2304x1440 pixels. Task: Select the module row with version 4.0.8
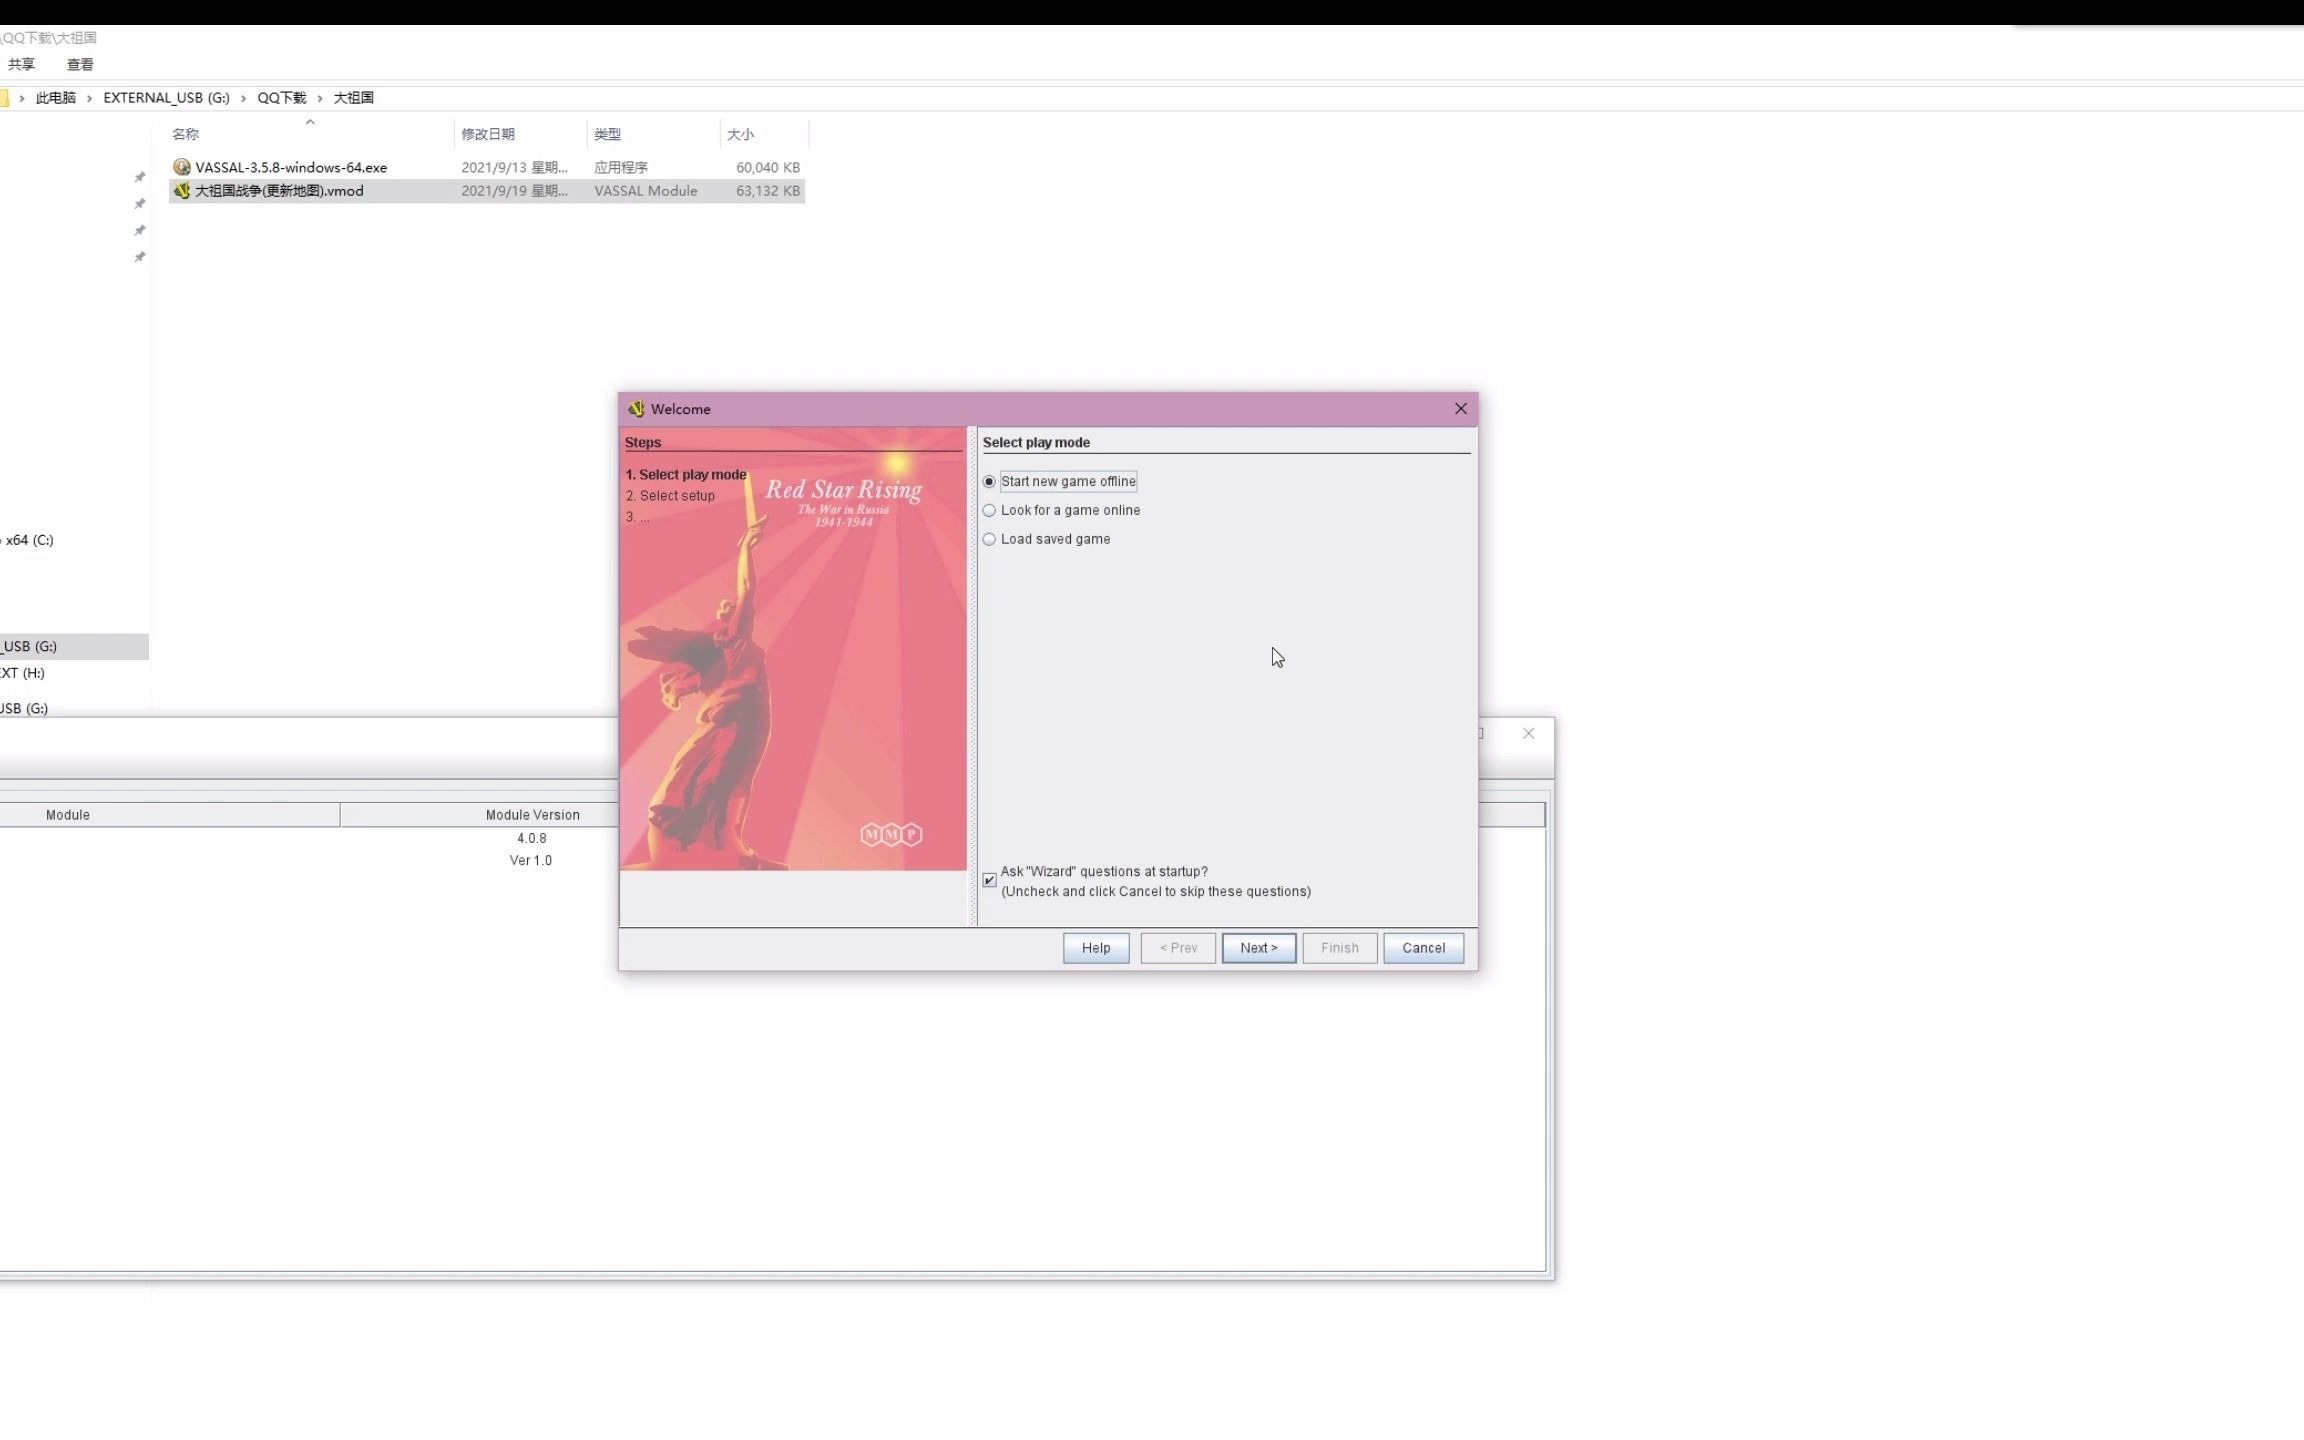click(x=310, y=838)
